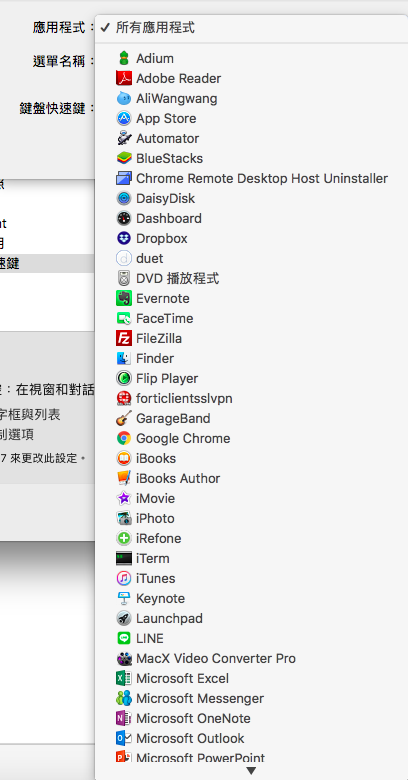This screenshot has width=408, height=780.
Task: Click the iTerm terminal icon
Action: tap(123, 558)
